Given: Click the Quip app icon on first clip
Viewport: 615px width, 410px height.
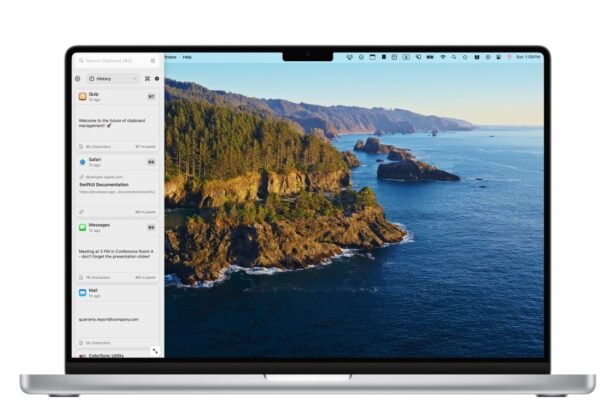Looking at the screenshot, I should pyautogui.click(x=82, y=97).
